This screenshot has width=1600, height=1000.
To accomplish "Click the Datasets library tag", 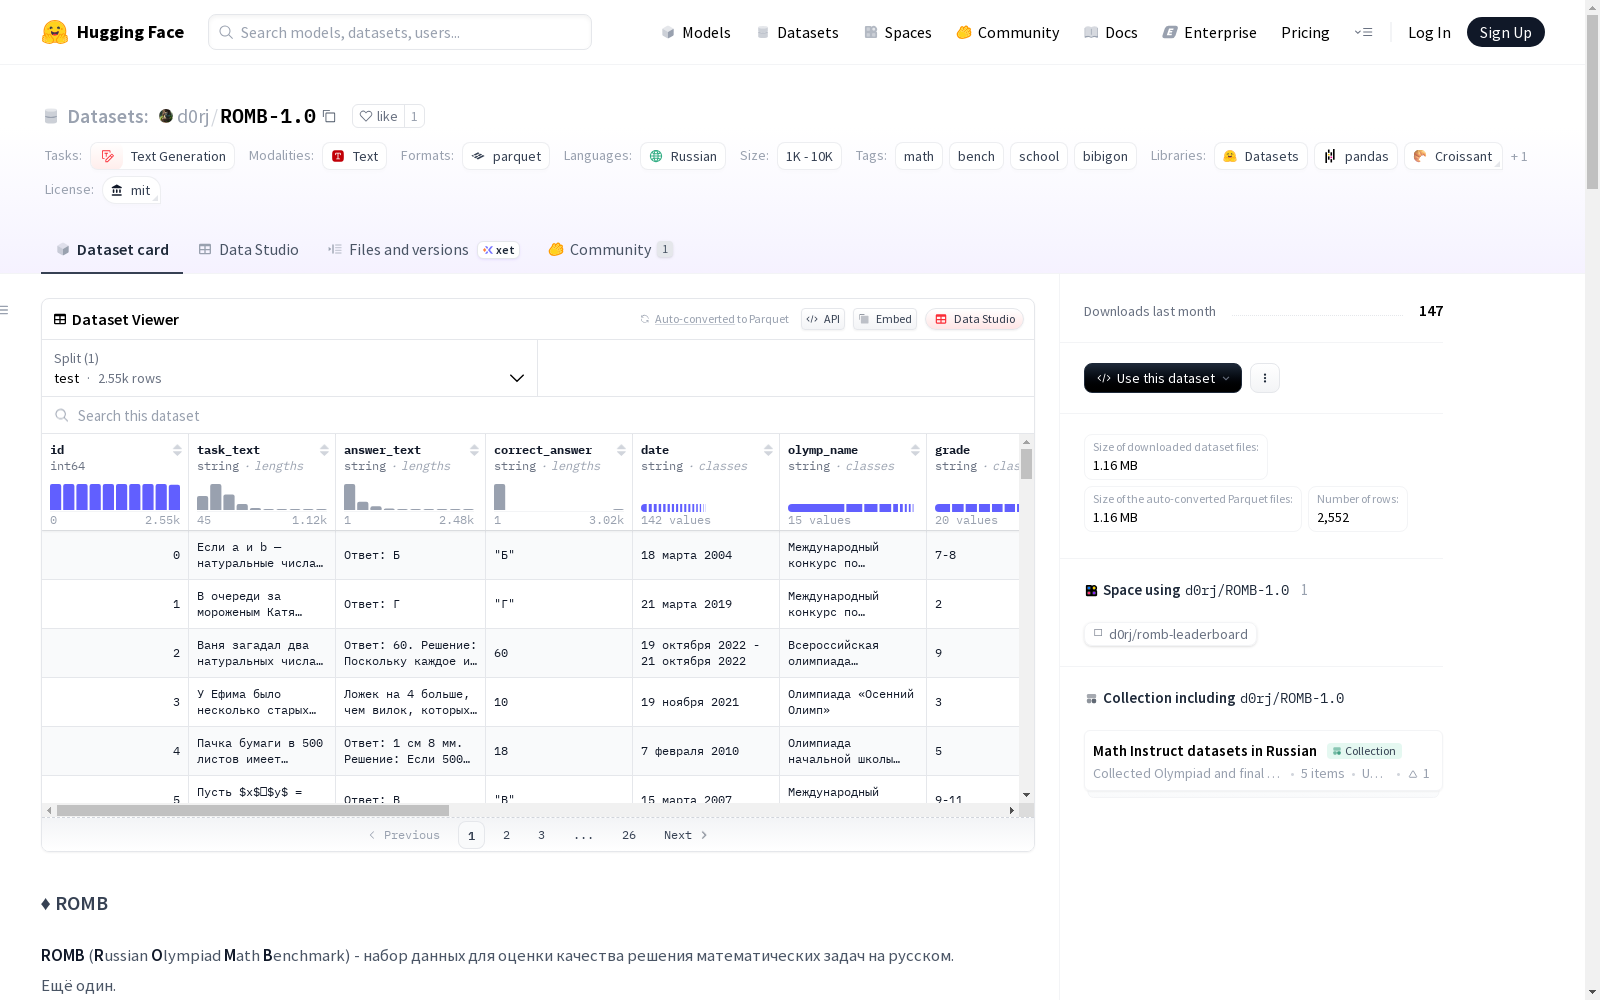I will click(x=1261, y=156).
